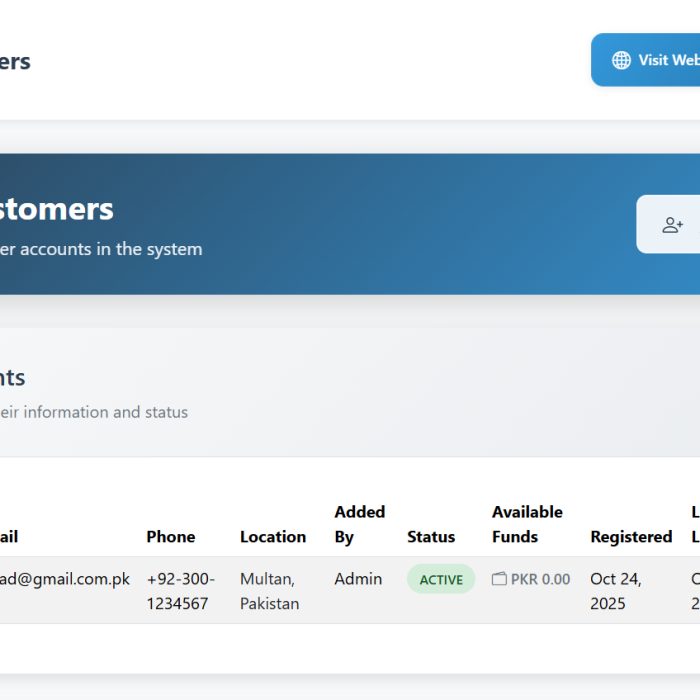The image size is (700, 700).
Task: Click the Status column header
Action: [431, 537]
